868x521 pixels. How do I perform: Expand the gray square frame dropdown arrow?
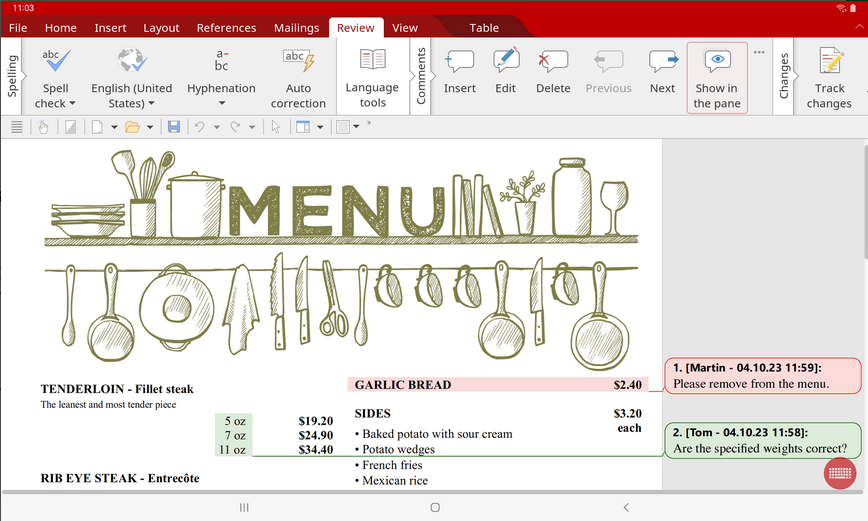click(x=356, y=127)
